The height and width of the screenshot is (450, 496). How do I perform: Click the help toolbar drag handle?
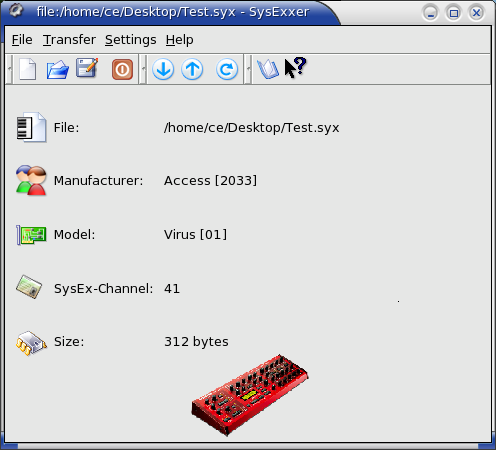[x=248, y=69]
